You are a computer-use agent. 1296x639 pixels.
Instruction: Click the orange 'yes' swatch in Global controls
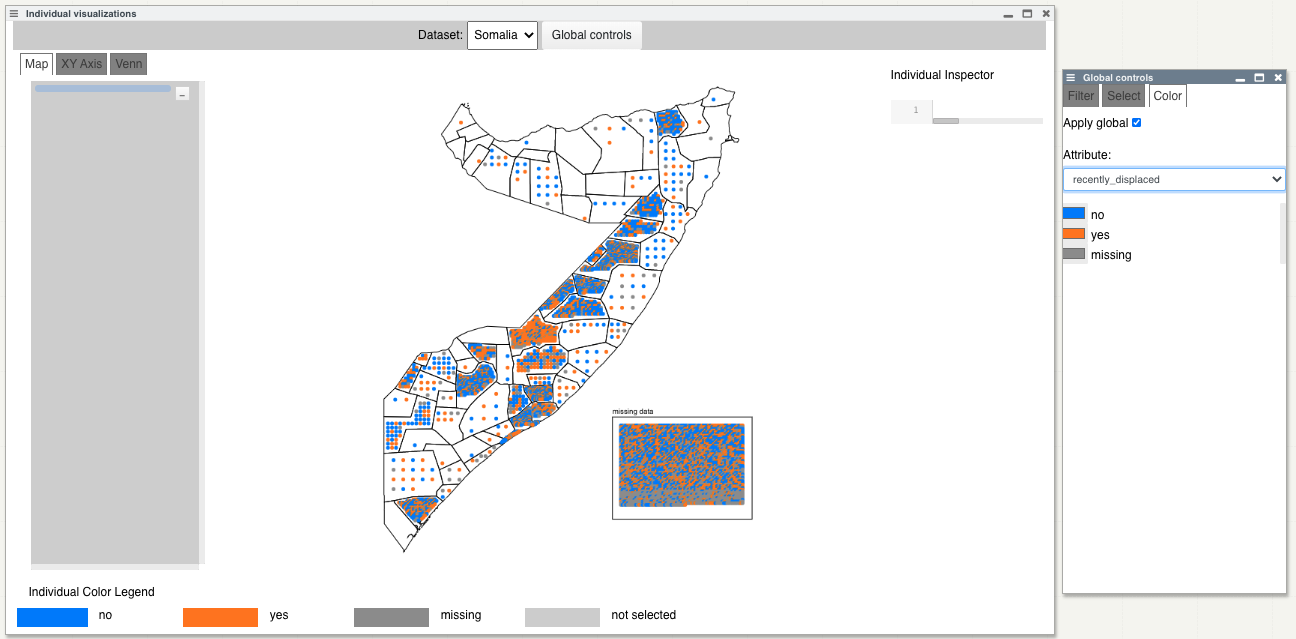pyautogui.click(x=1074, y=234)
